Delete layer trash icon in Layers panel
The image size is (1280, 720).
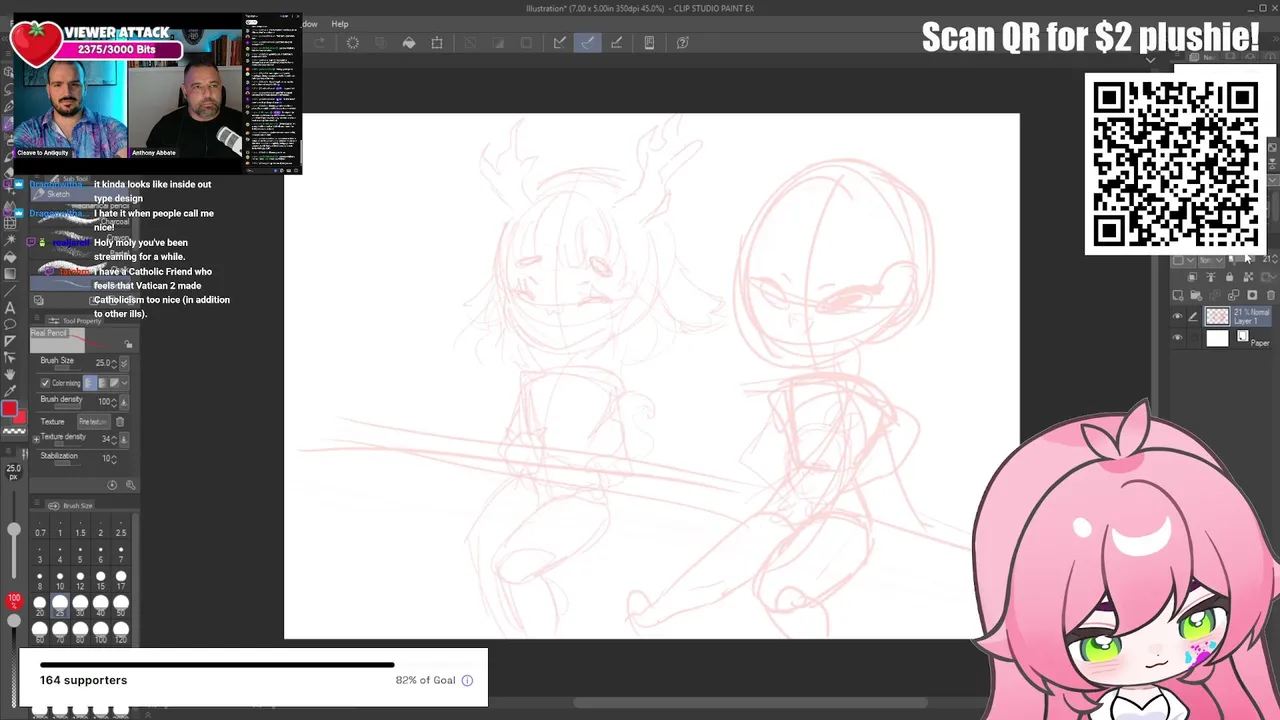click(1271, 295)
